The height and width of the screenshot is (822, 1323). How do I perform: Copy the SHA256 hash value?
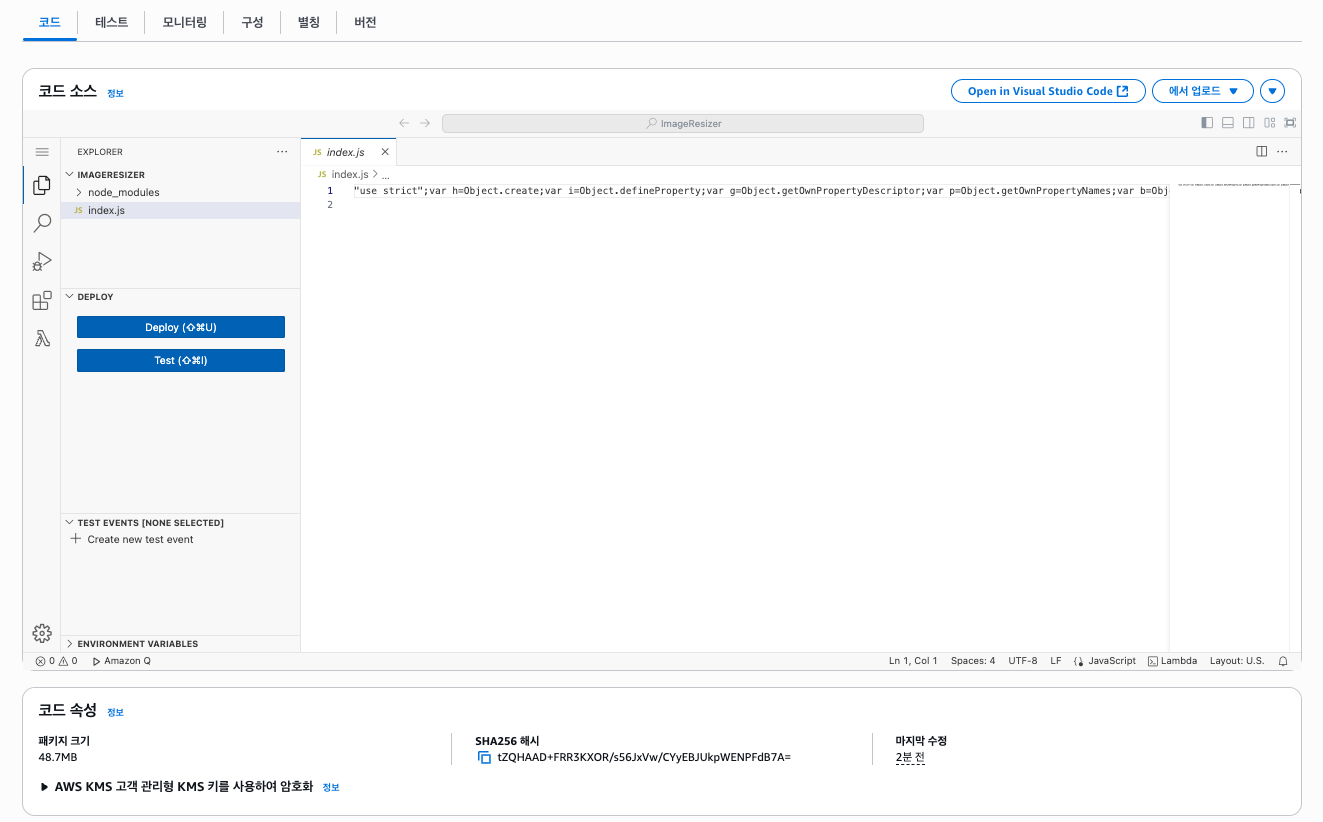pyautogui.click(x=485, y=758)
